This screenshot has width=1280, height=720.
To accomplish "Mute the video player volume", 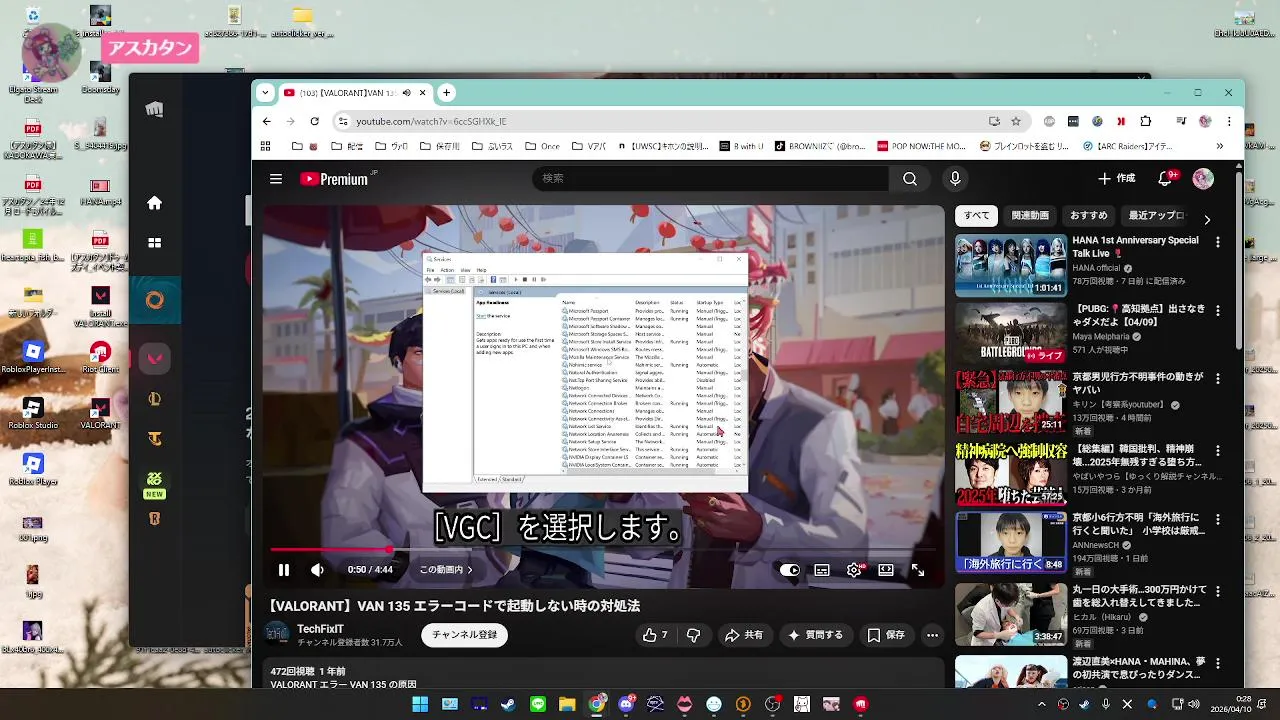I will point(317,570).
